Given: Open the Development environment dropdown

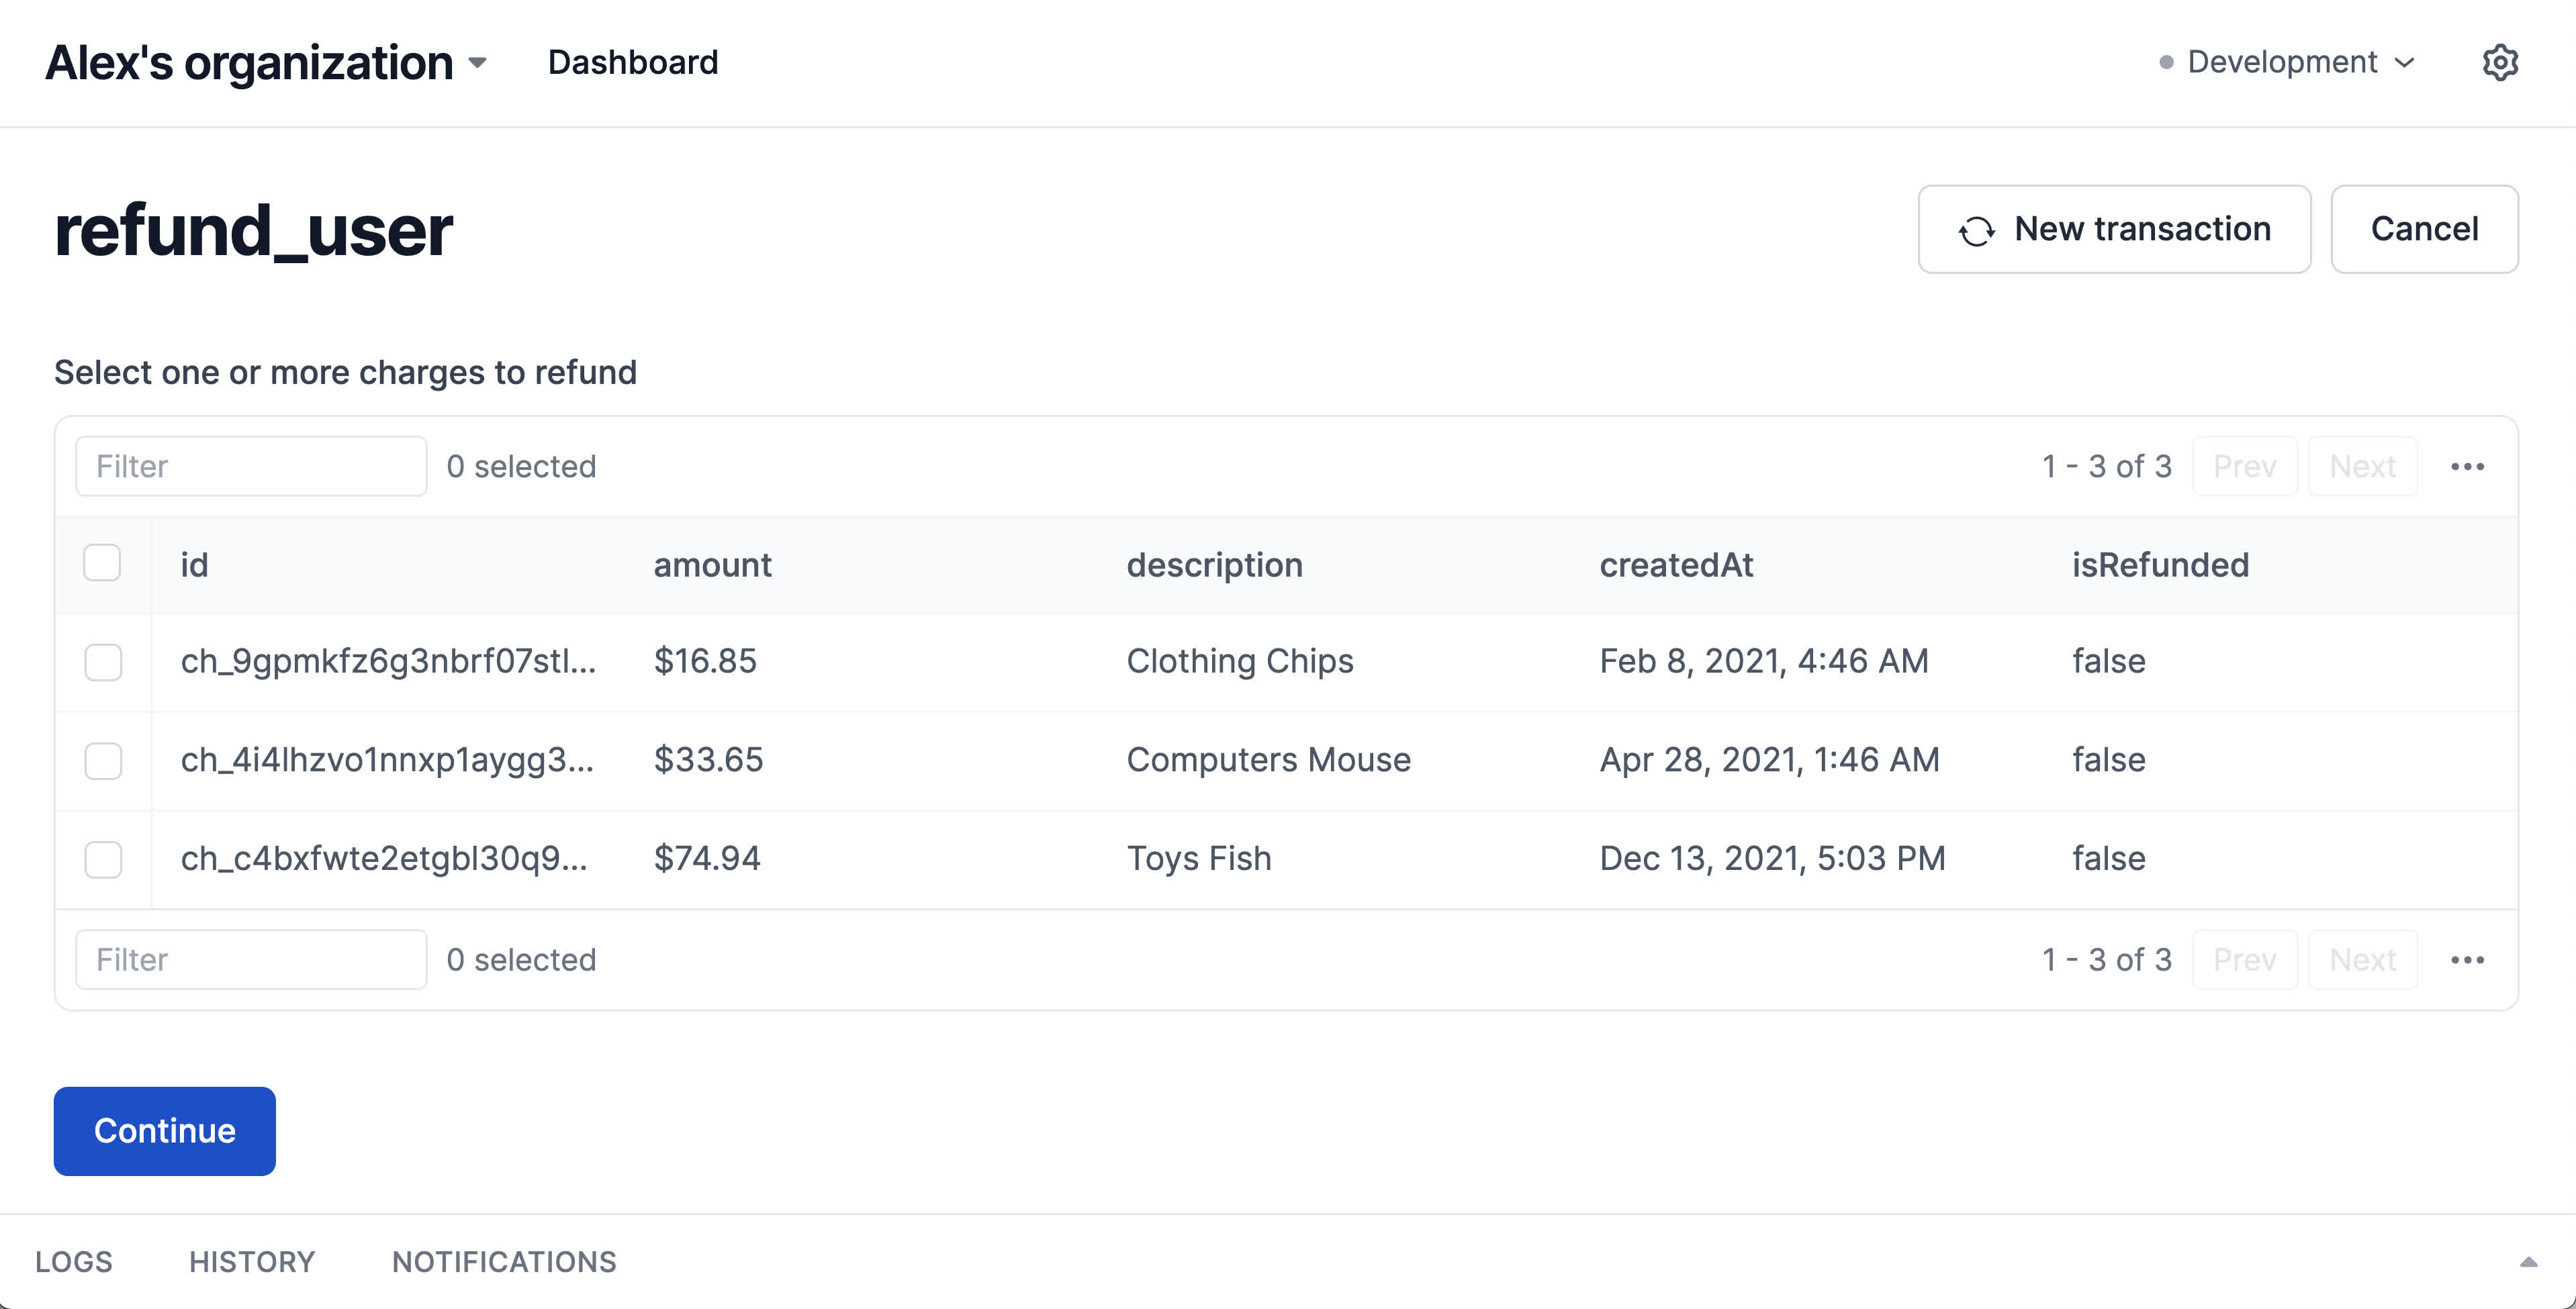Looking at the screenshot, I should [2288, 62].
